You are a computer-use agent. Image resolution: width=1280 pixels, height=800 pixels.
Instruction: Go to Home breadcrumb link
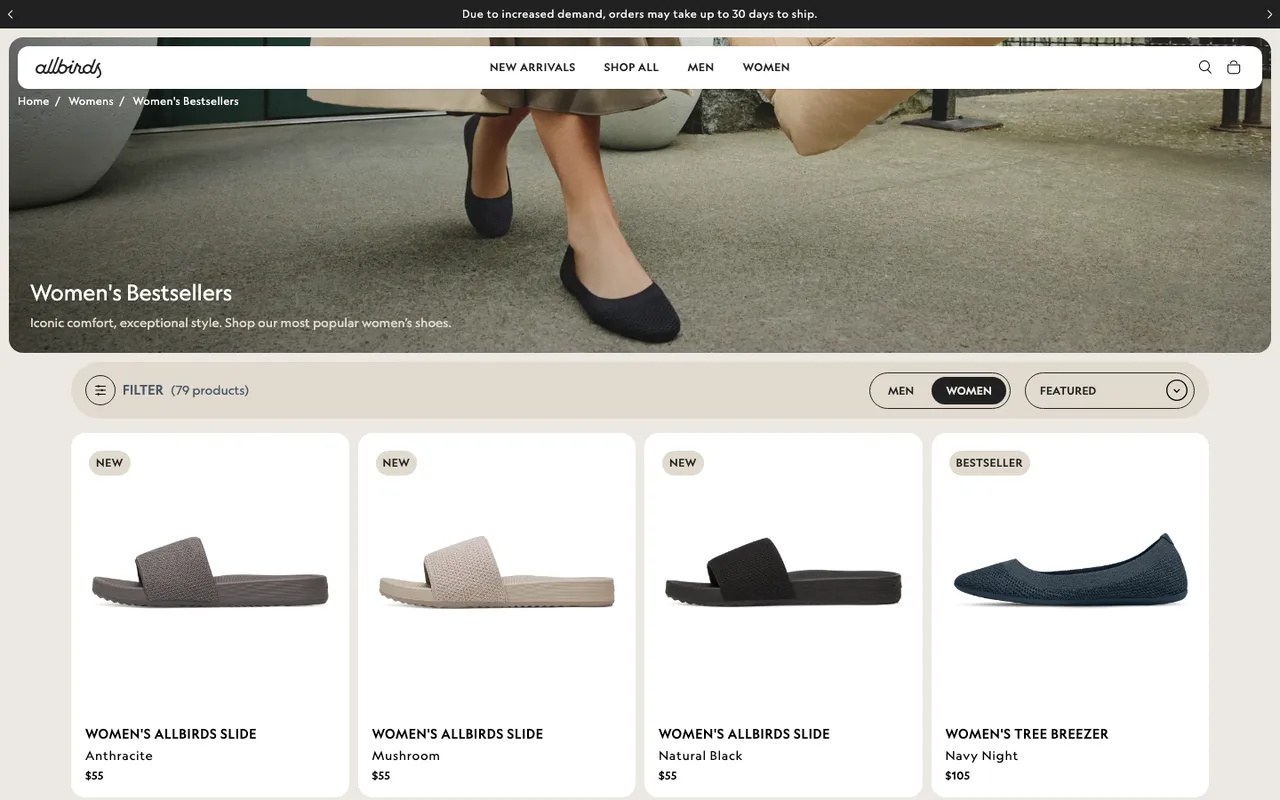pyautogui.click(x=33, y=101)
